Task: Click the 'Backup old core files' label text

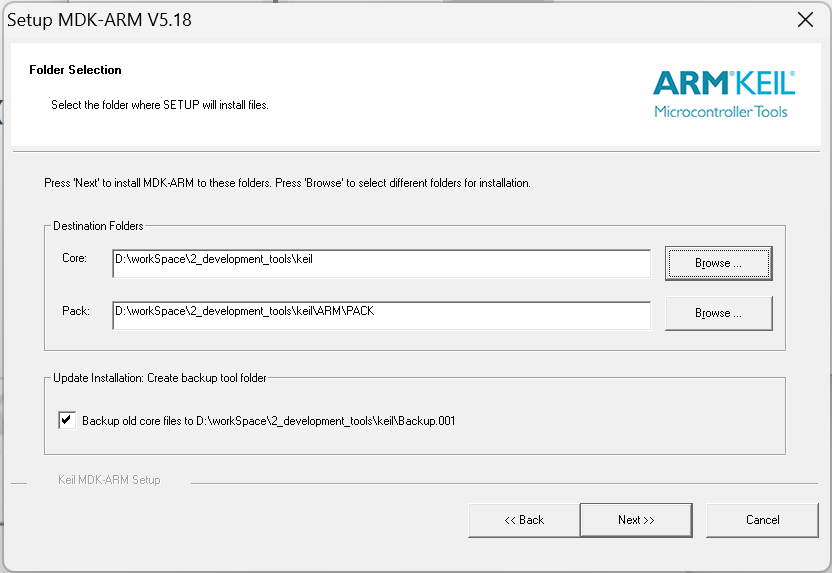Action: pos(268,421)
